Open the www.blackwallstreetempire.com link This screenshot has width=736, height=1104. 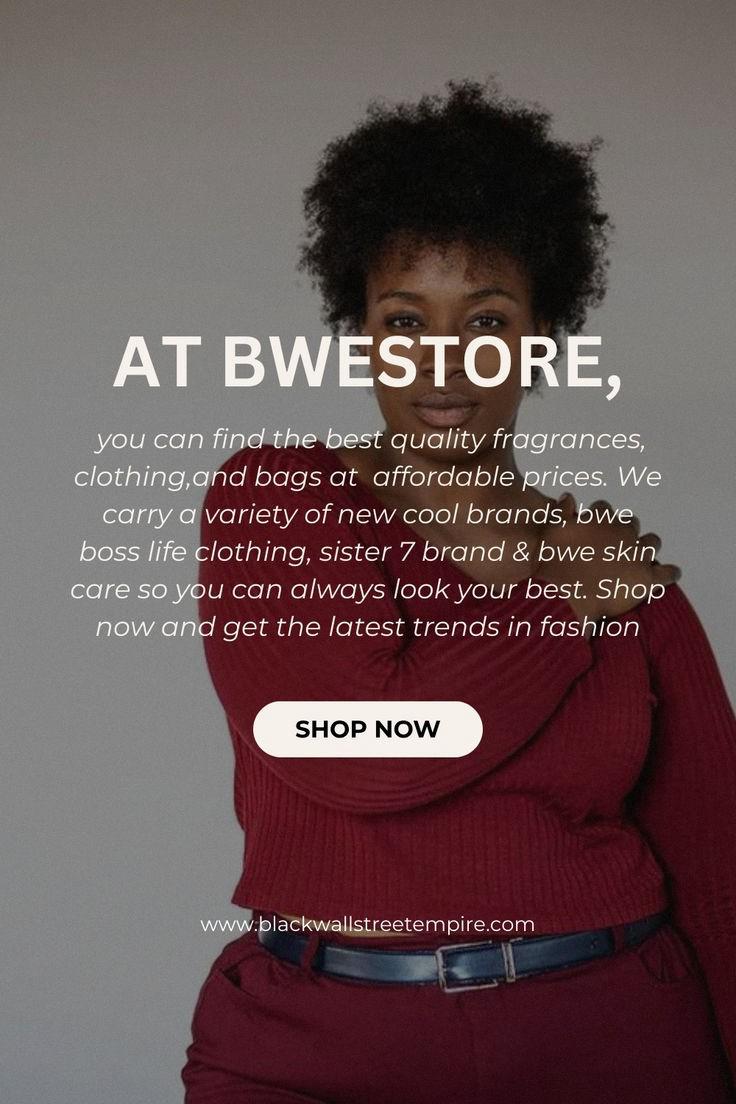click(x=367, y=924)
